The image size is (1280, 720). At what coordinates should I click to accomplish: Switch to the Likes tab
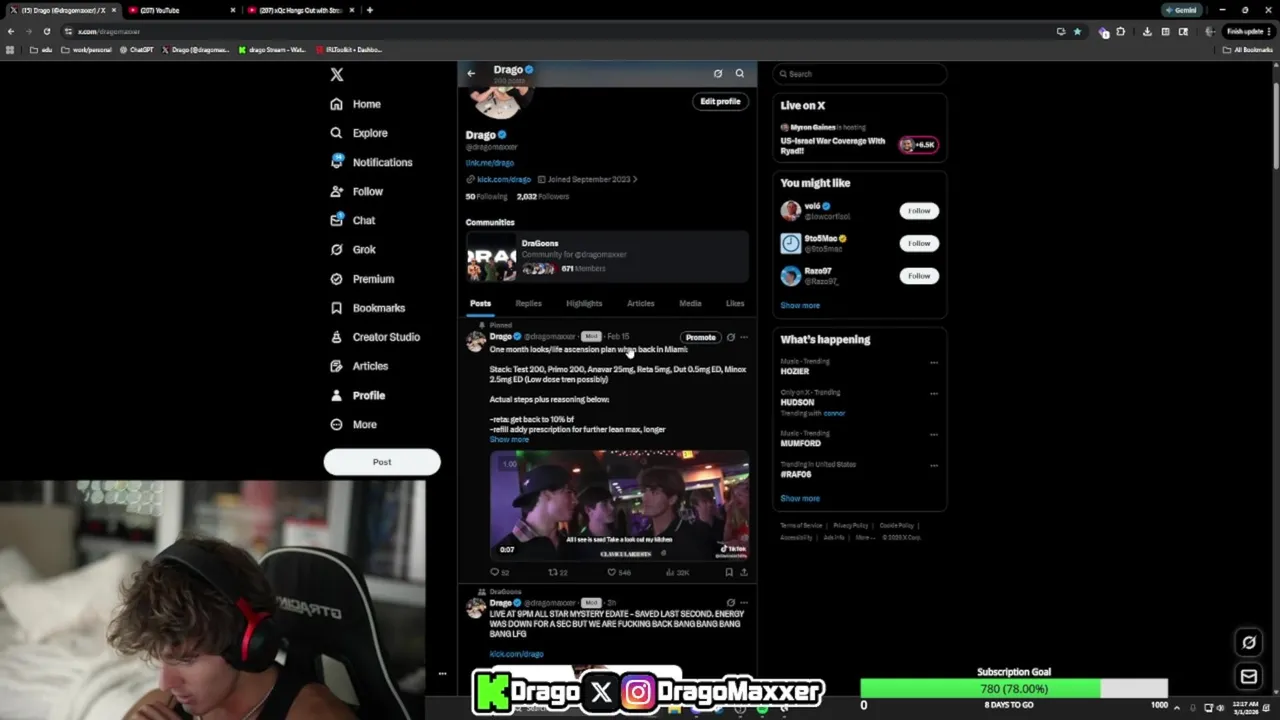tap(735, 303)
